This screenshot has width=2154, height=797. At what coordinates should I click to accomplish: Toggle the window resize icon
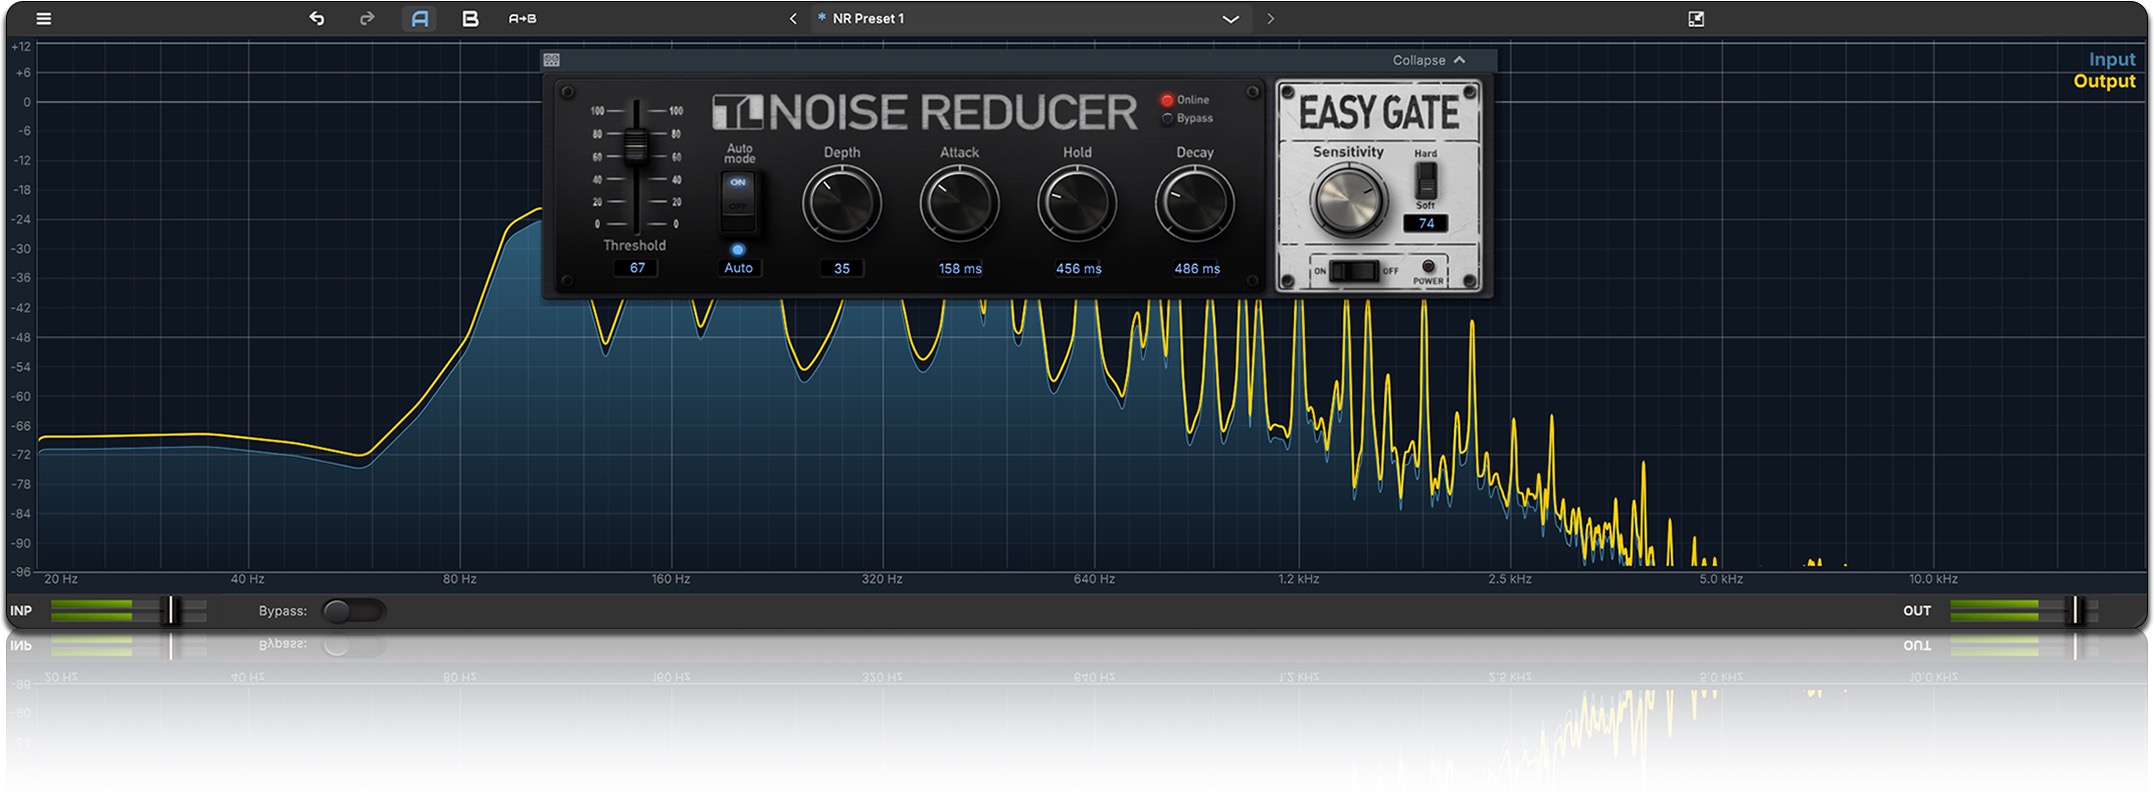tap(1696, 18)
